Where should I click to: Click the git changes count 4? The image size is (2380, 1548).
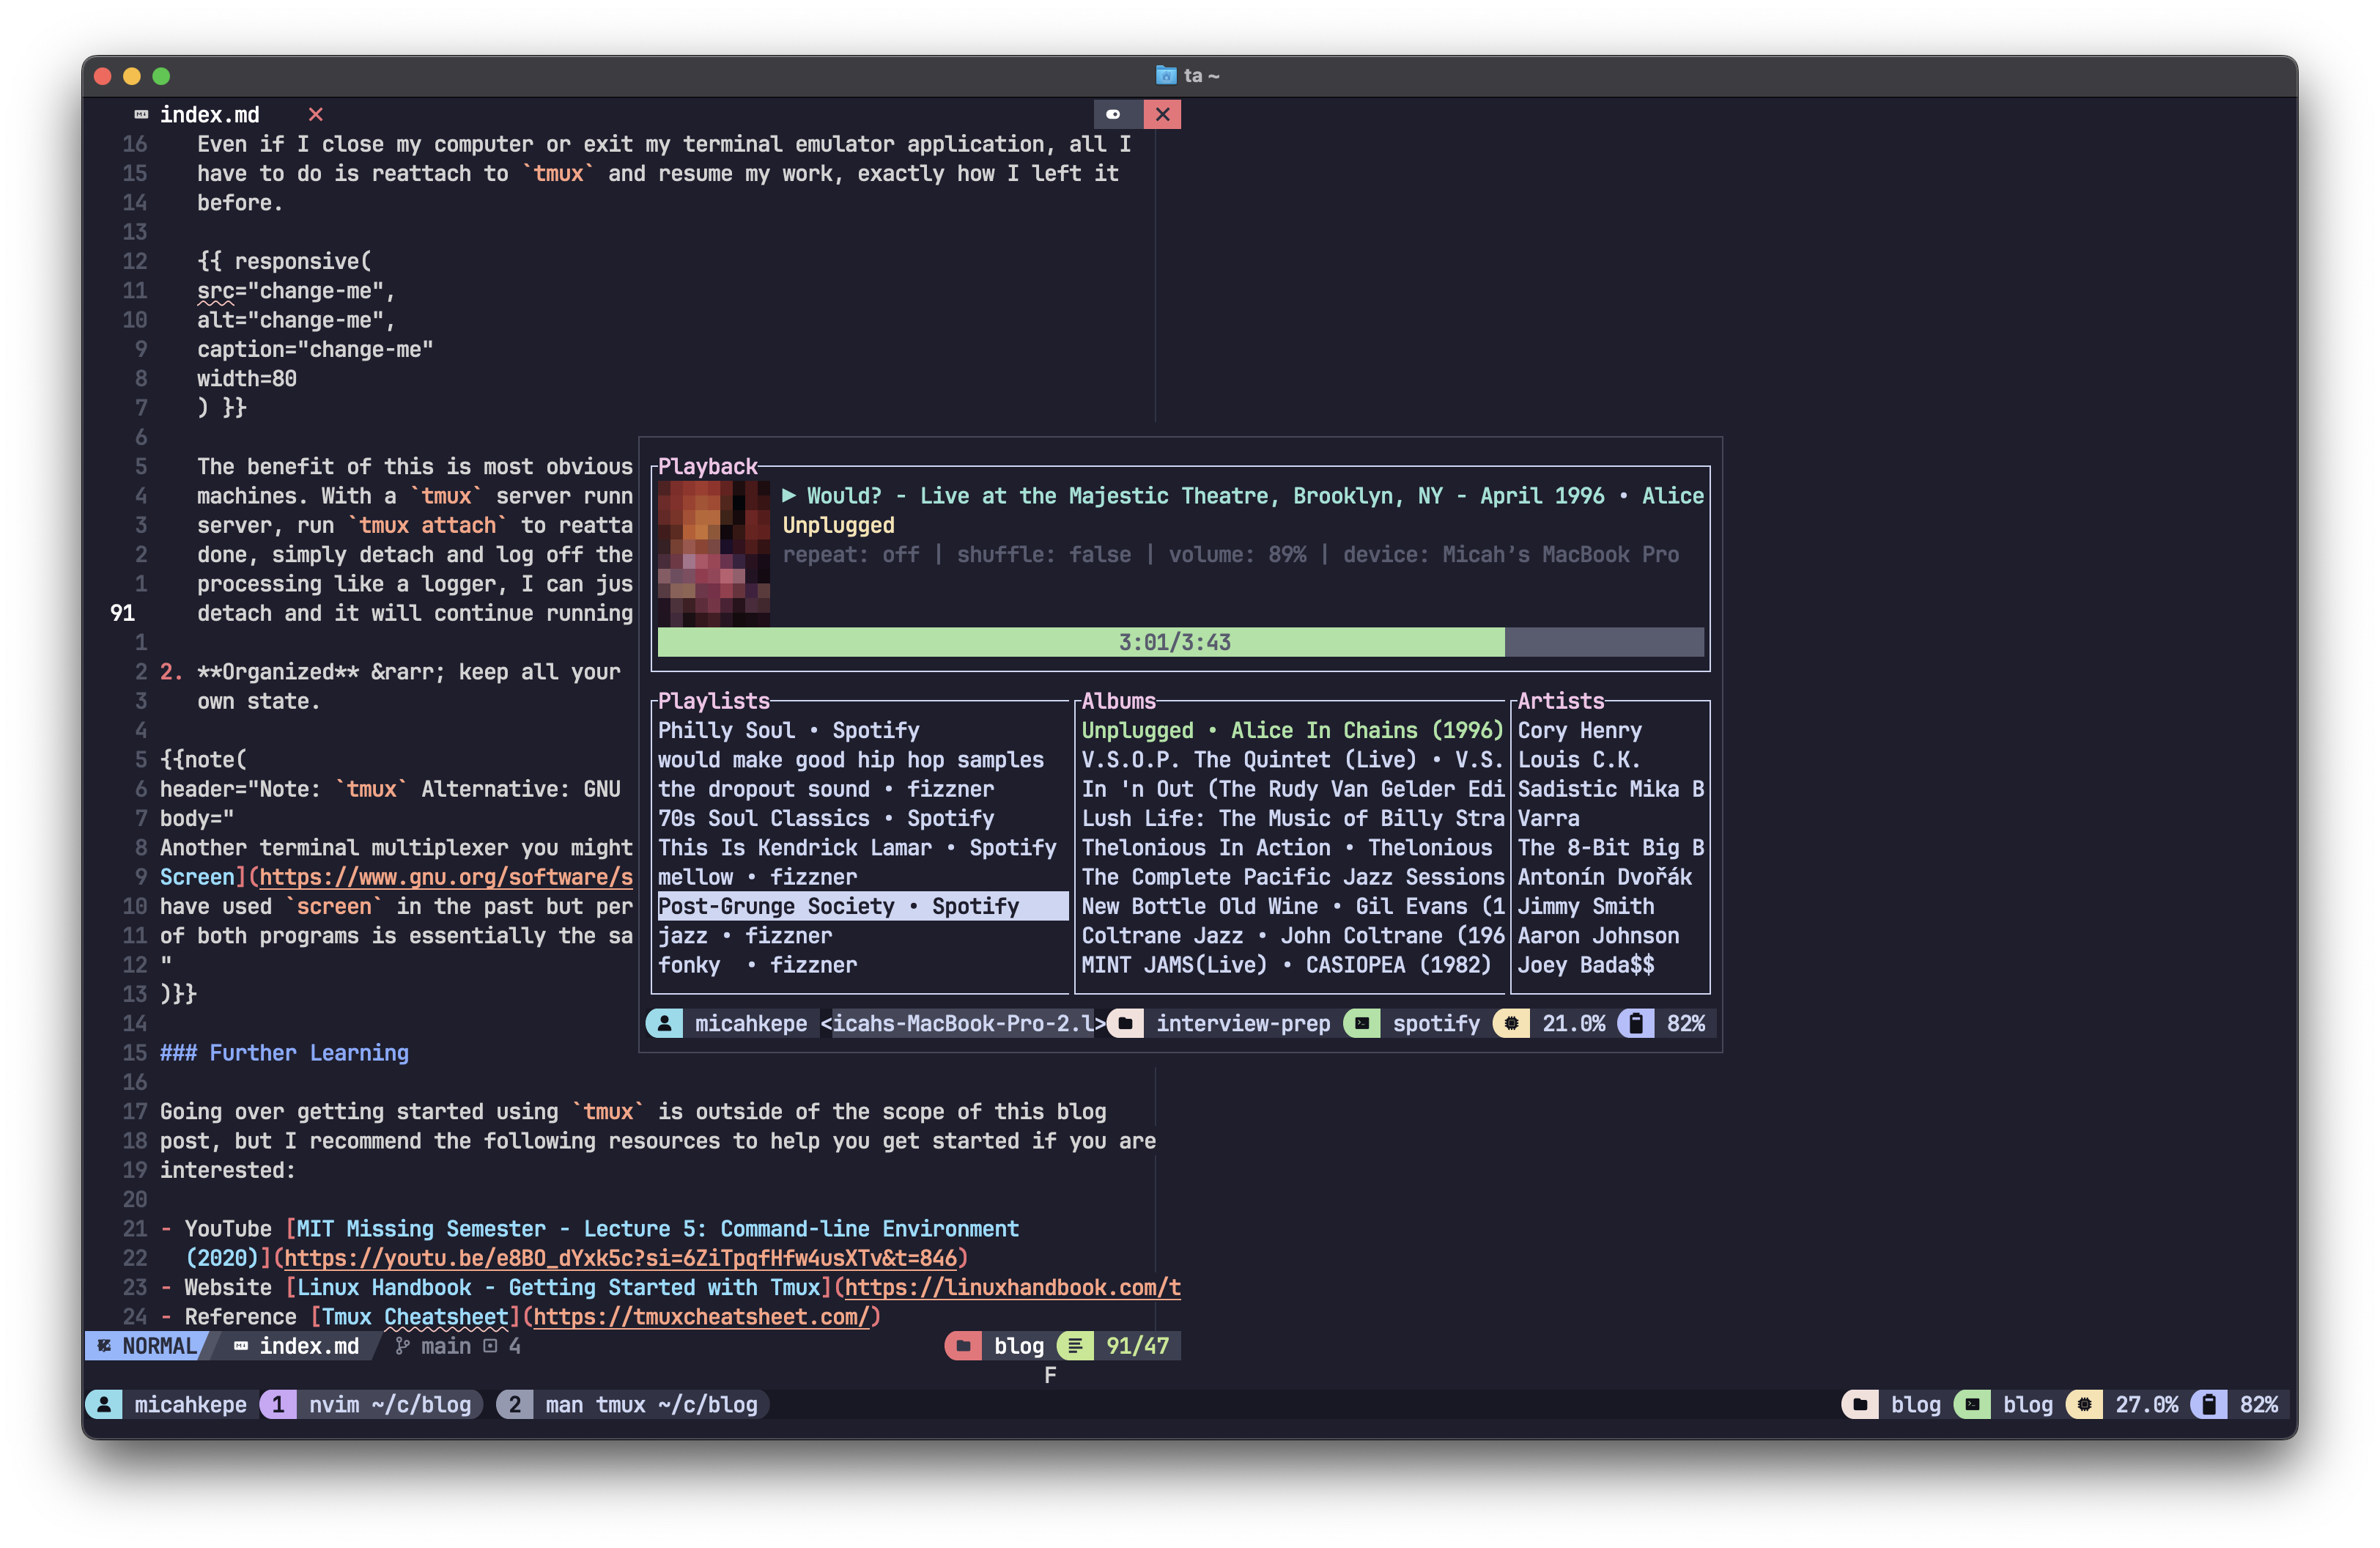(x=503, y=1346)
